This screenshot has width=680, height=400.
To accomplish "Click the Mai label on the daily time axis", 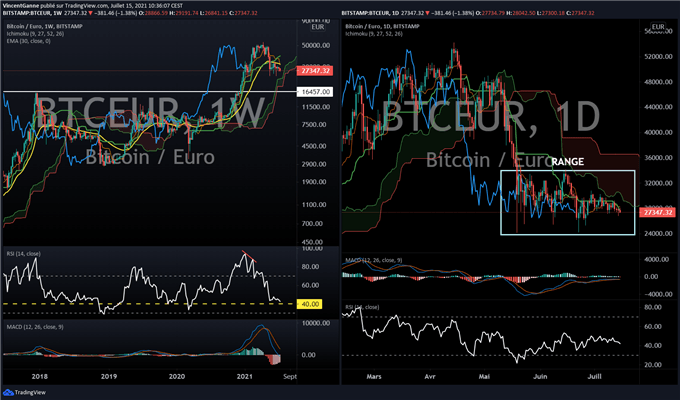I will [484, 376].
